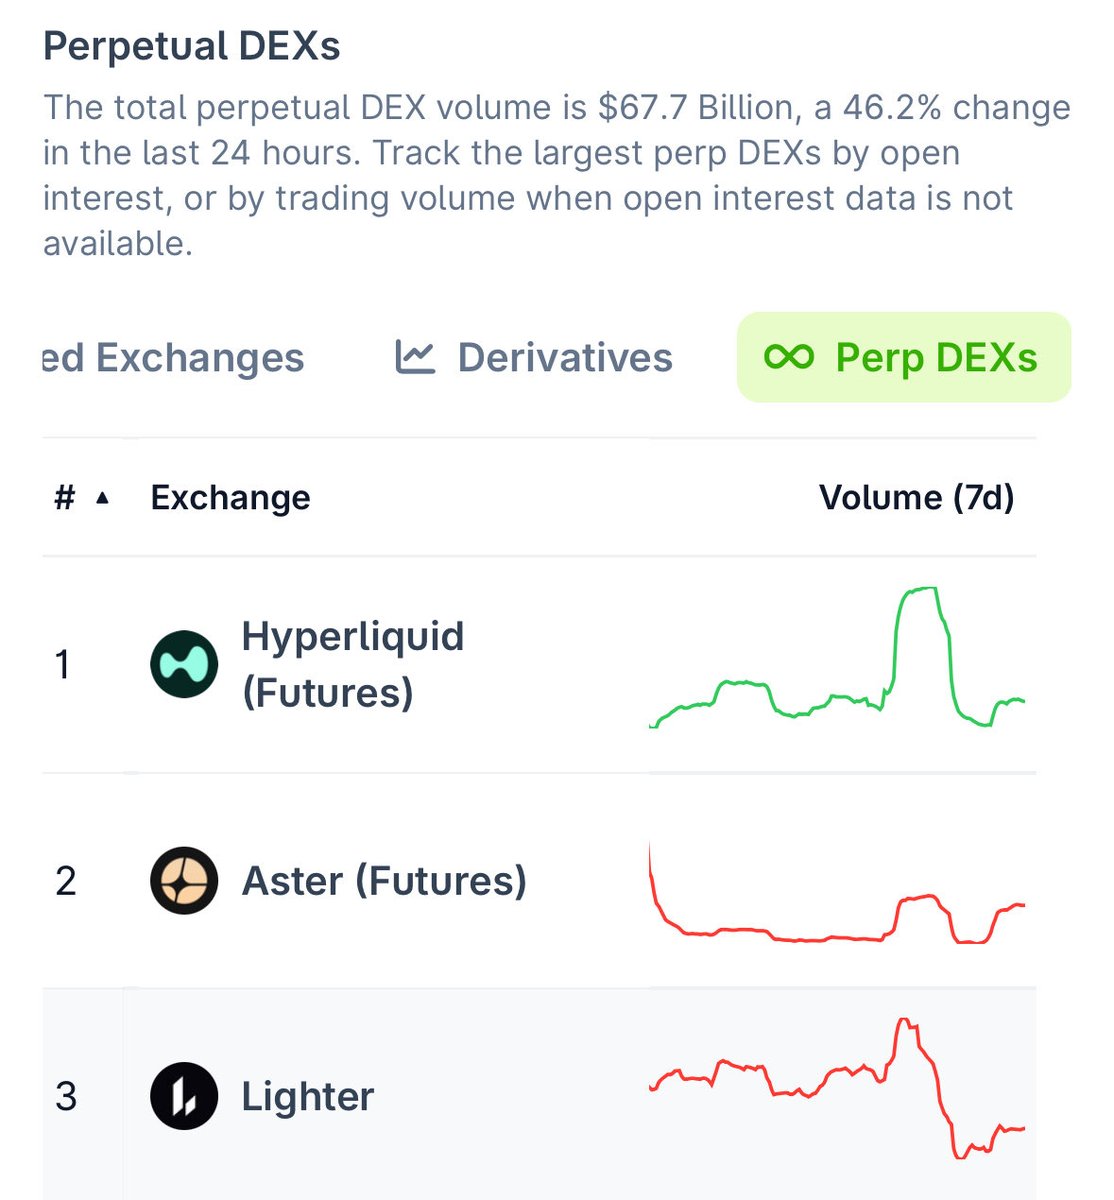Click the infinity icon on Perp DEXs tab
The image size is (1114, 1200).
click(x=788, y=357)
